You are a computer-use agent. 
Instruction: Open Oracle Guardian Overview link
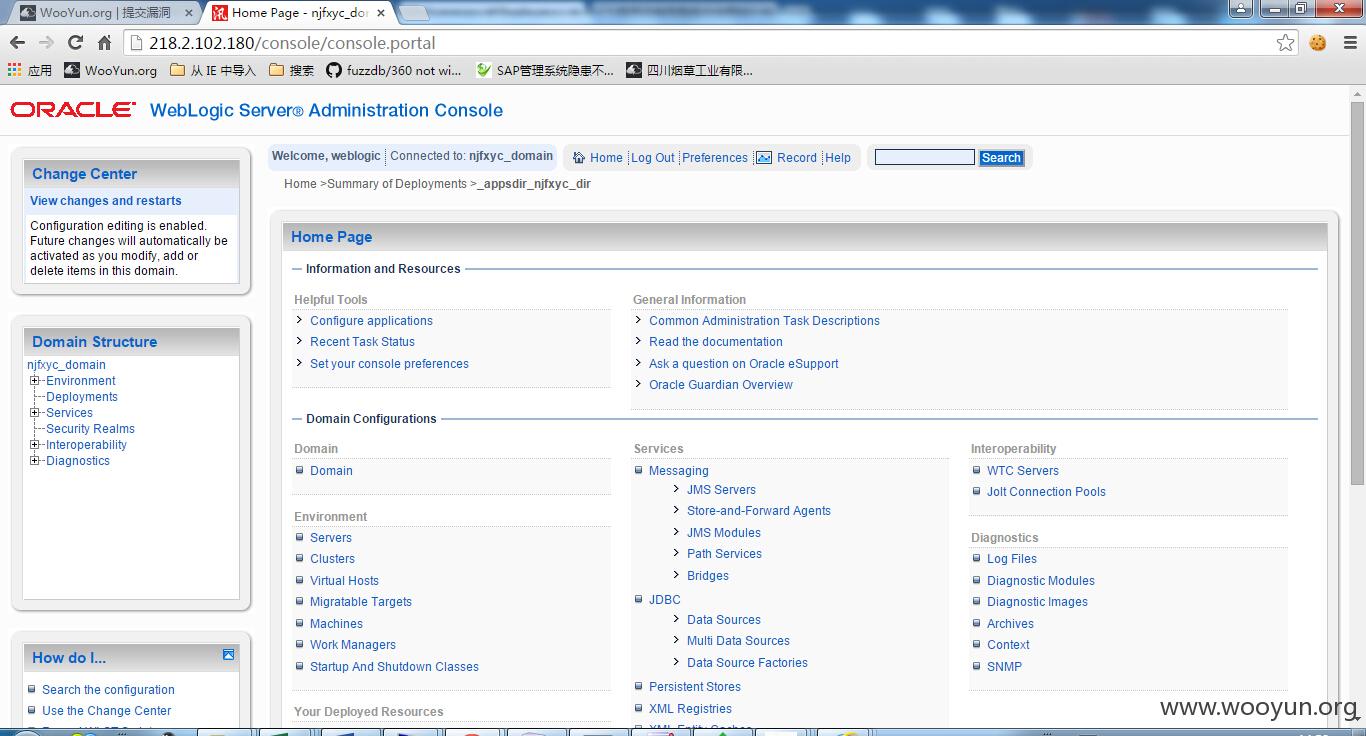point(721,385)
